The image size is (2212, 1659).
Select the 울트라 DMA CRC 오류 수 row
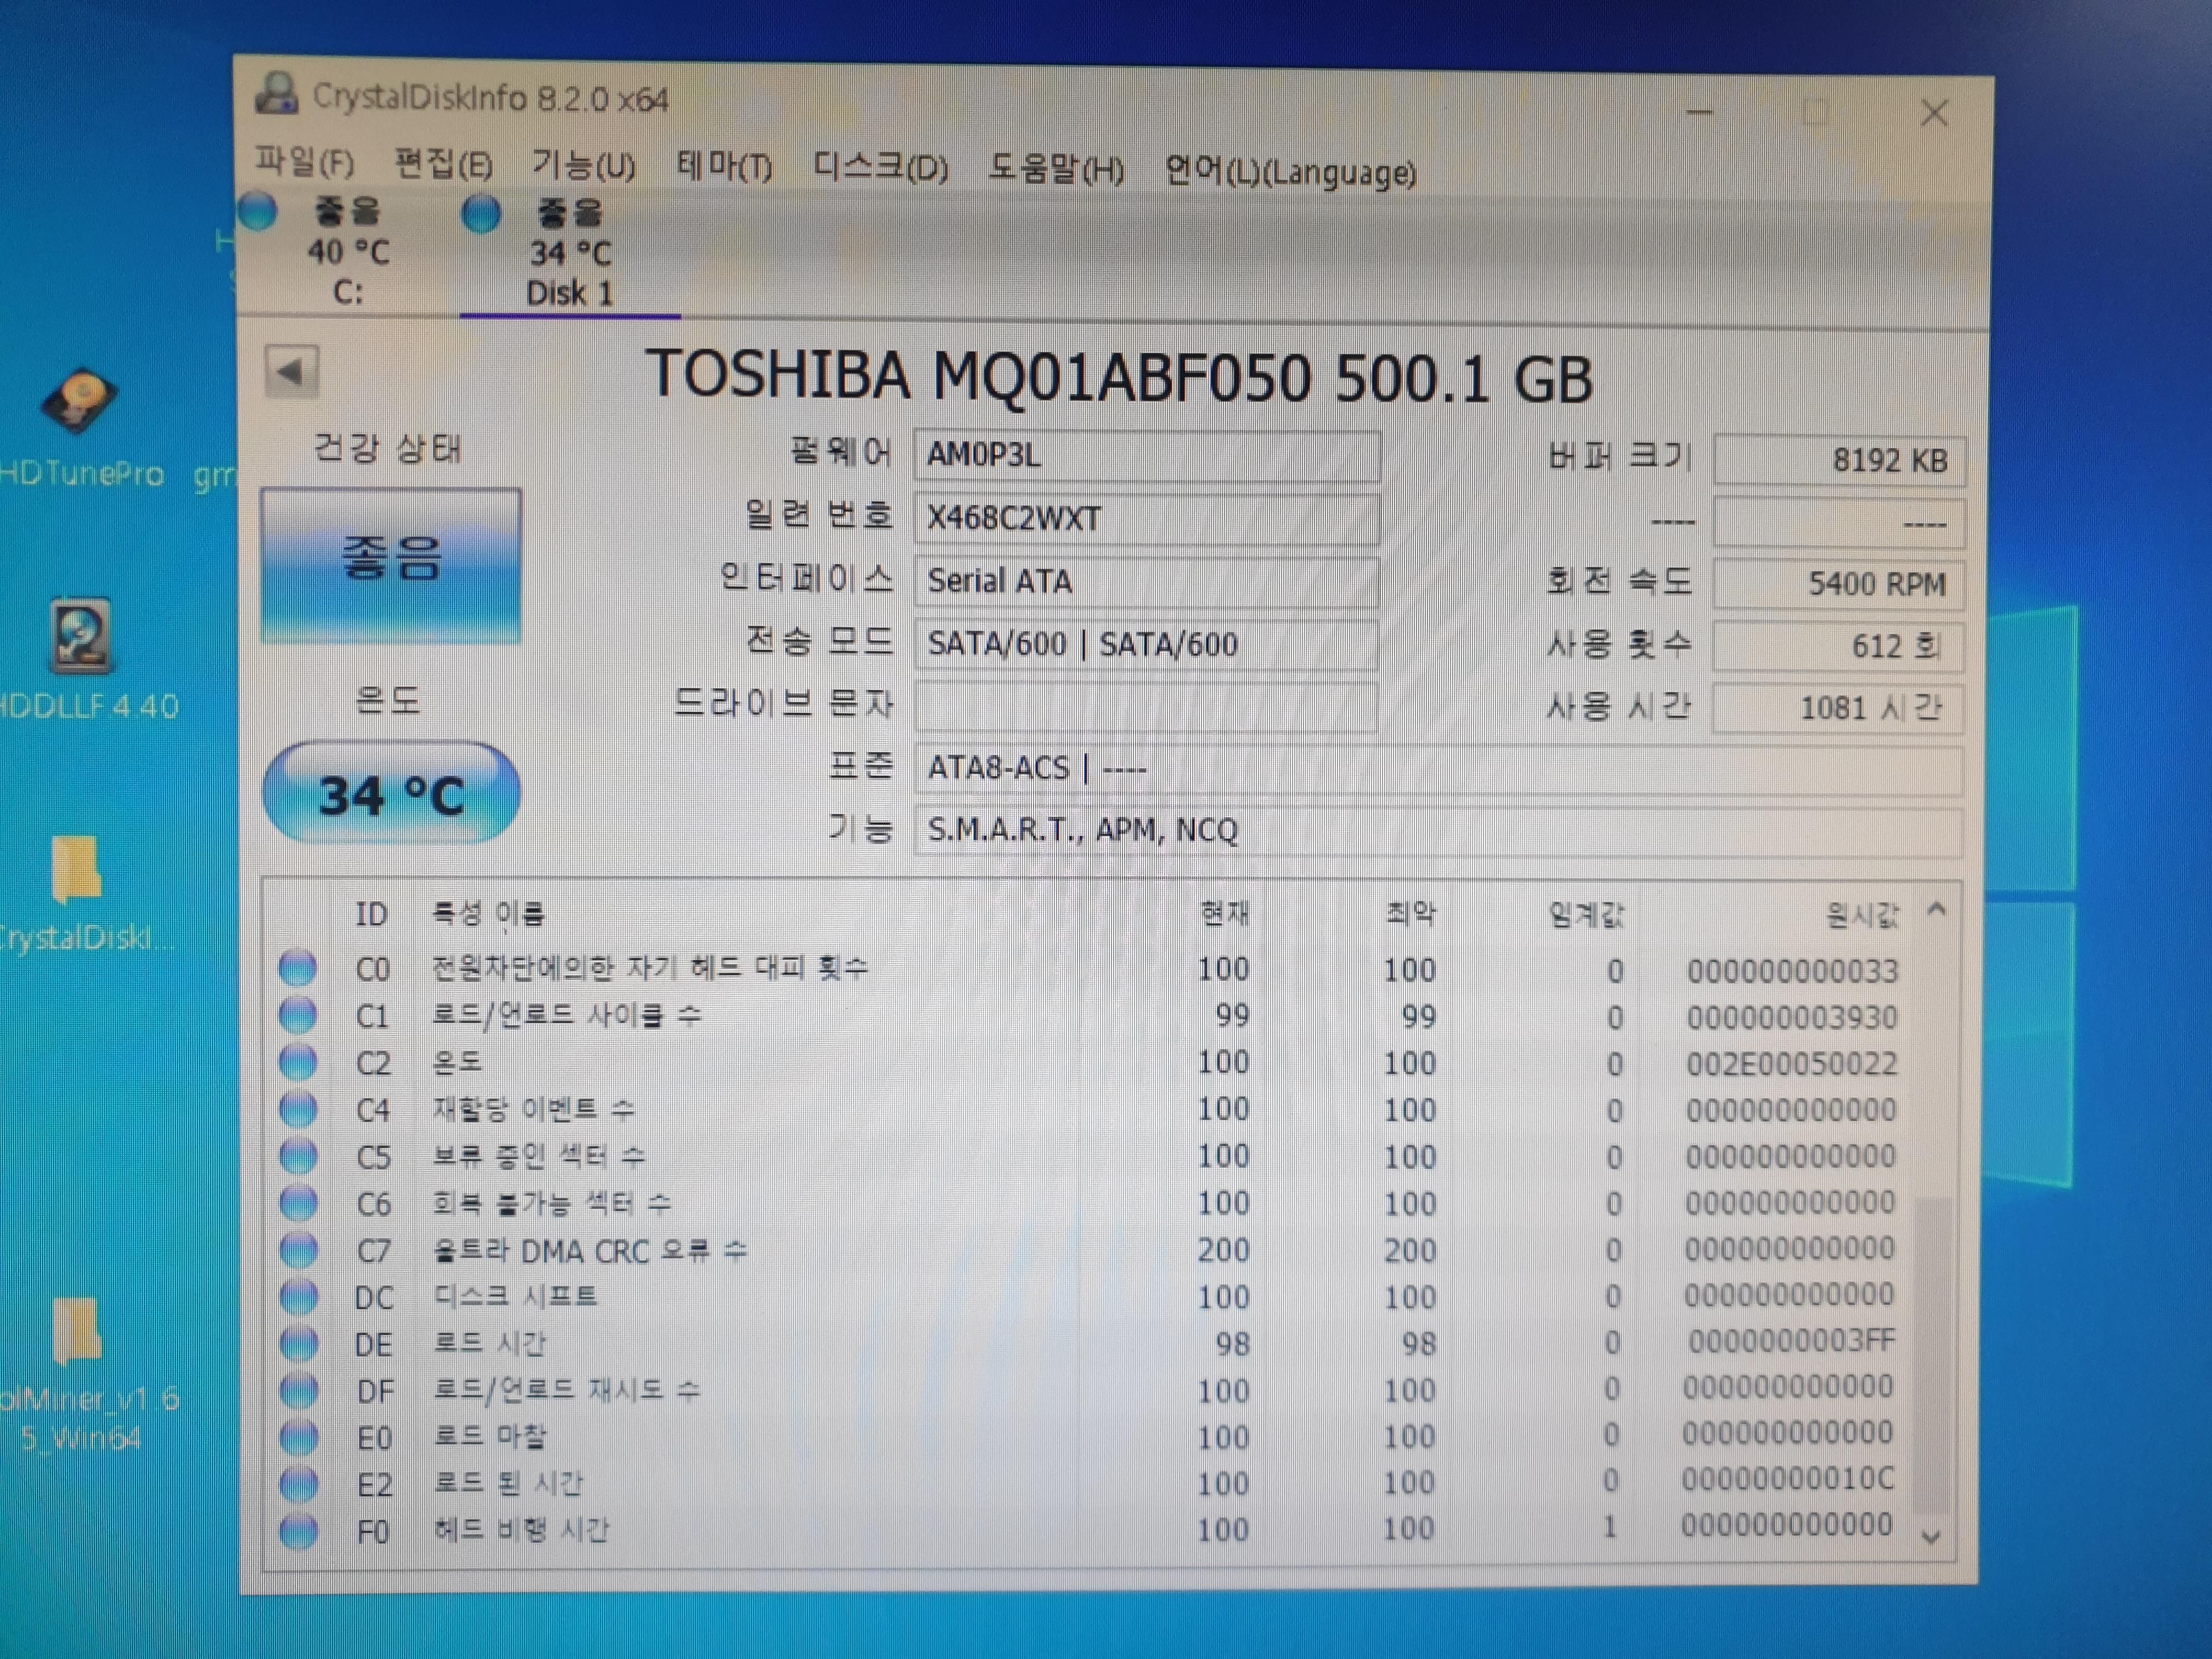click(x=1088, y=1249)
